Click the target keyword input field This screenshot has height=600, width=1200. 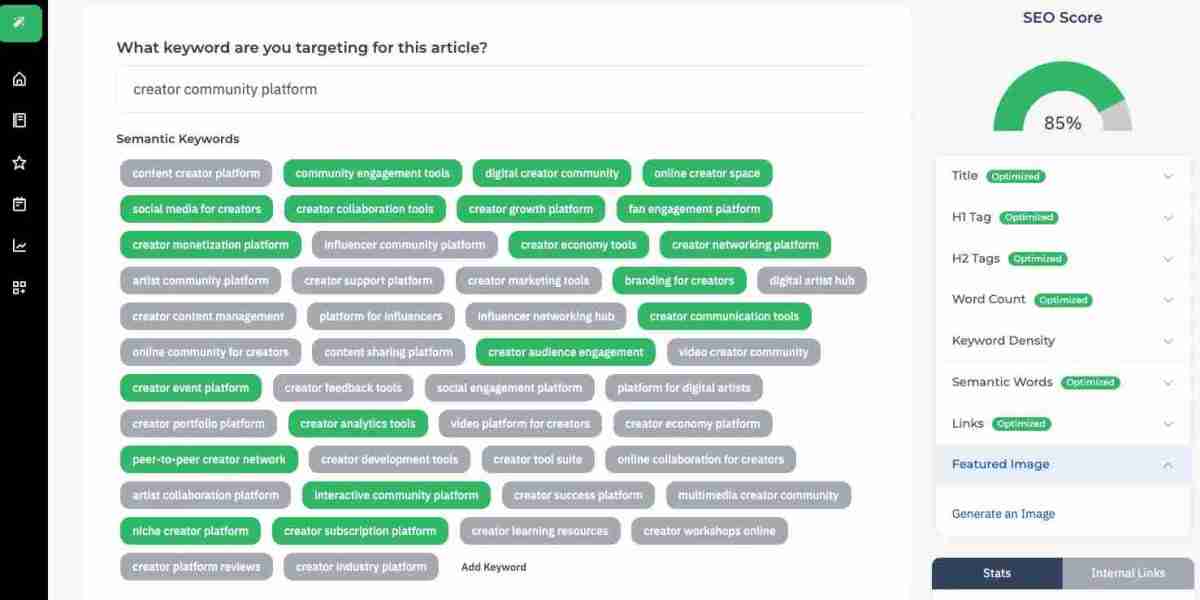493,89
